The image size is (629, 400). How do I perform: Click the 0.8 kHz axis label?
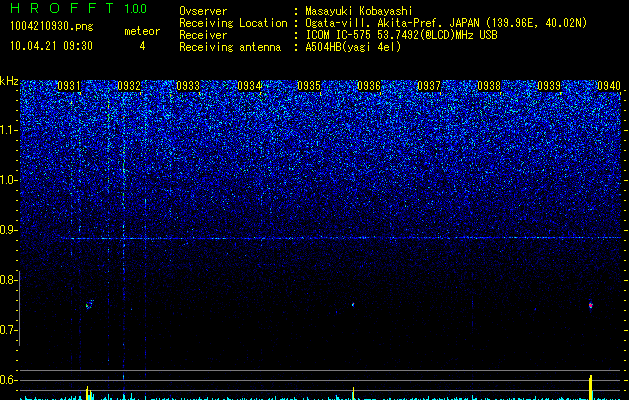(9, 280)
